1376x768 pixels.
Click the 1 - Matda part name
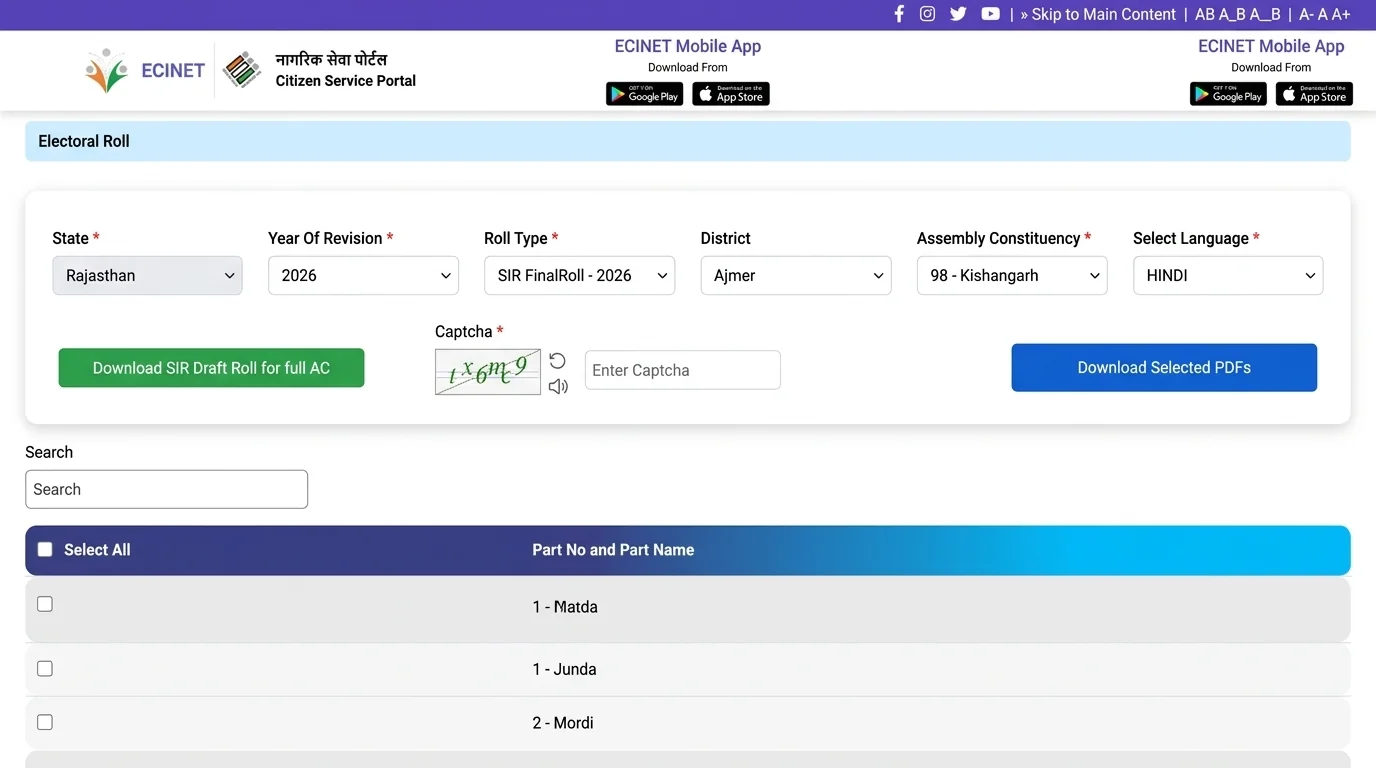[565, 607]
